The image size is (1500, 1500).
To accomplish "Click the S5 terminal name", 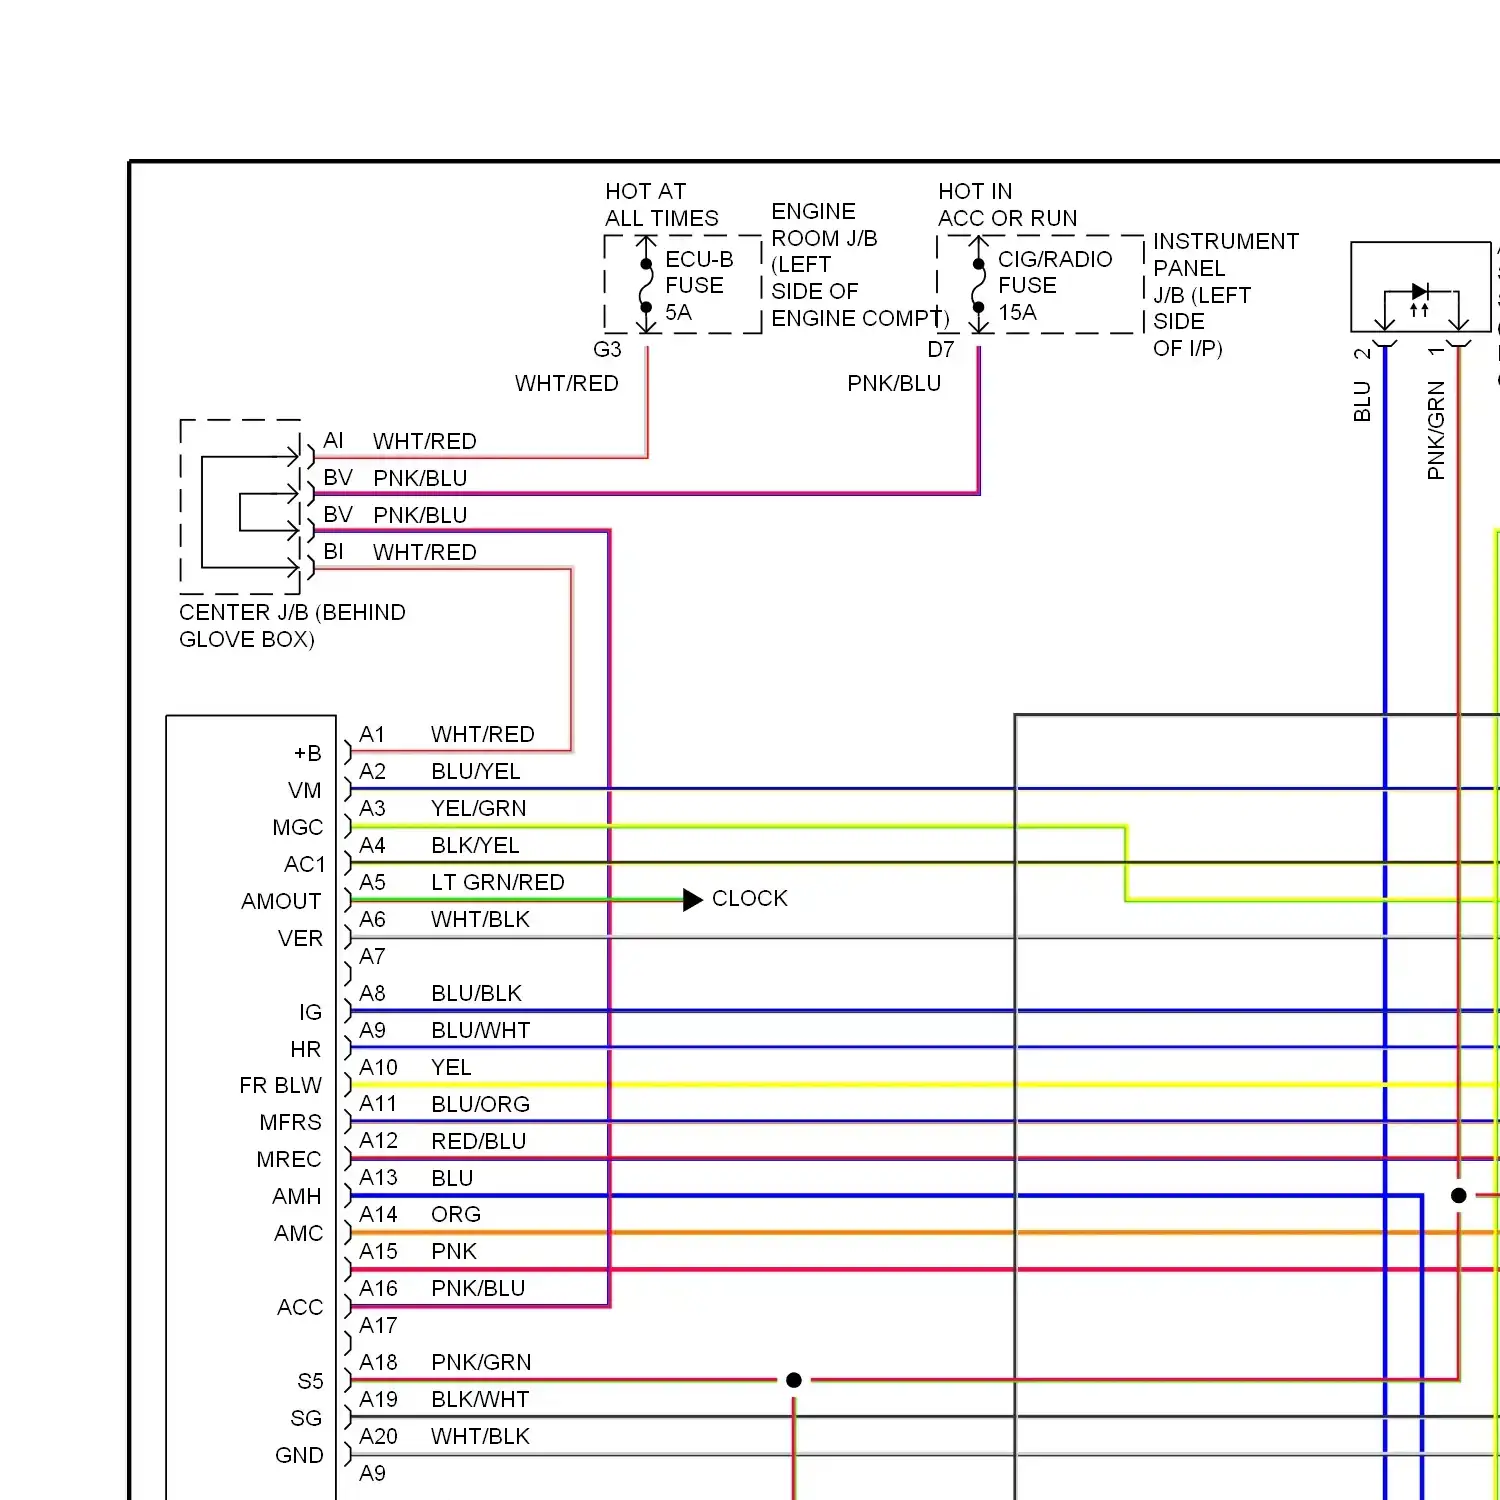I will click(x=311, y=1382).
